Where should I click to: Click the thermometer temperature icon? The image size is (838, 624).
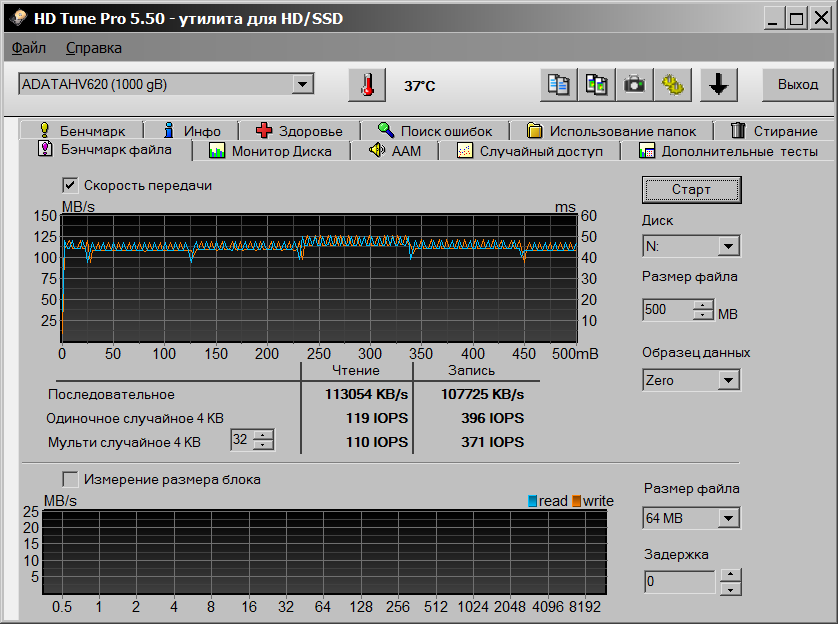[367, 85]
